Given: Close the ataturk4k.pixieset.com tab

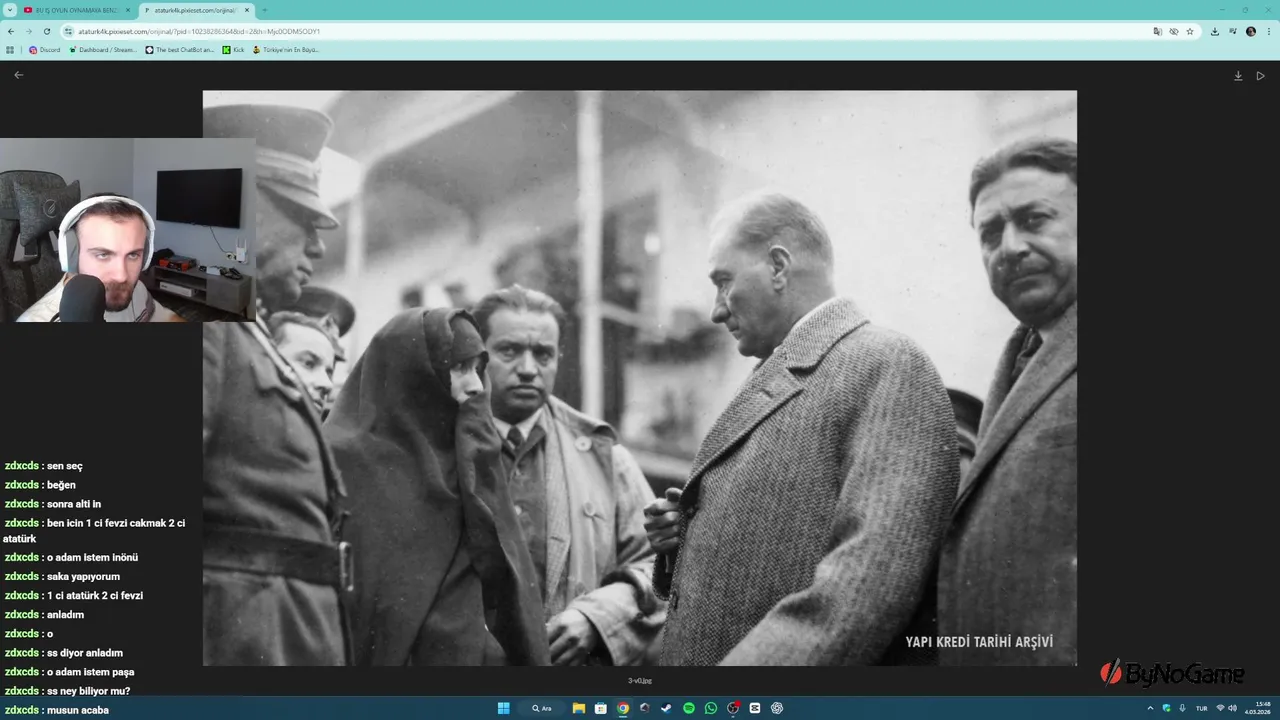Looking at the screenshot, I should tap(246, 10).
